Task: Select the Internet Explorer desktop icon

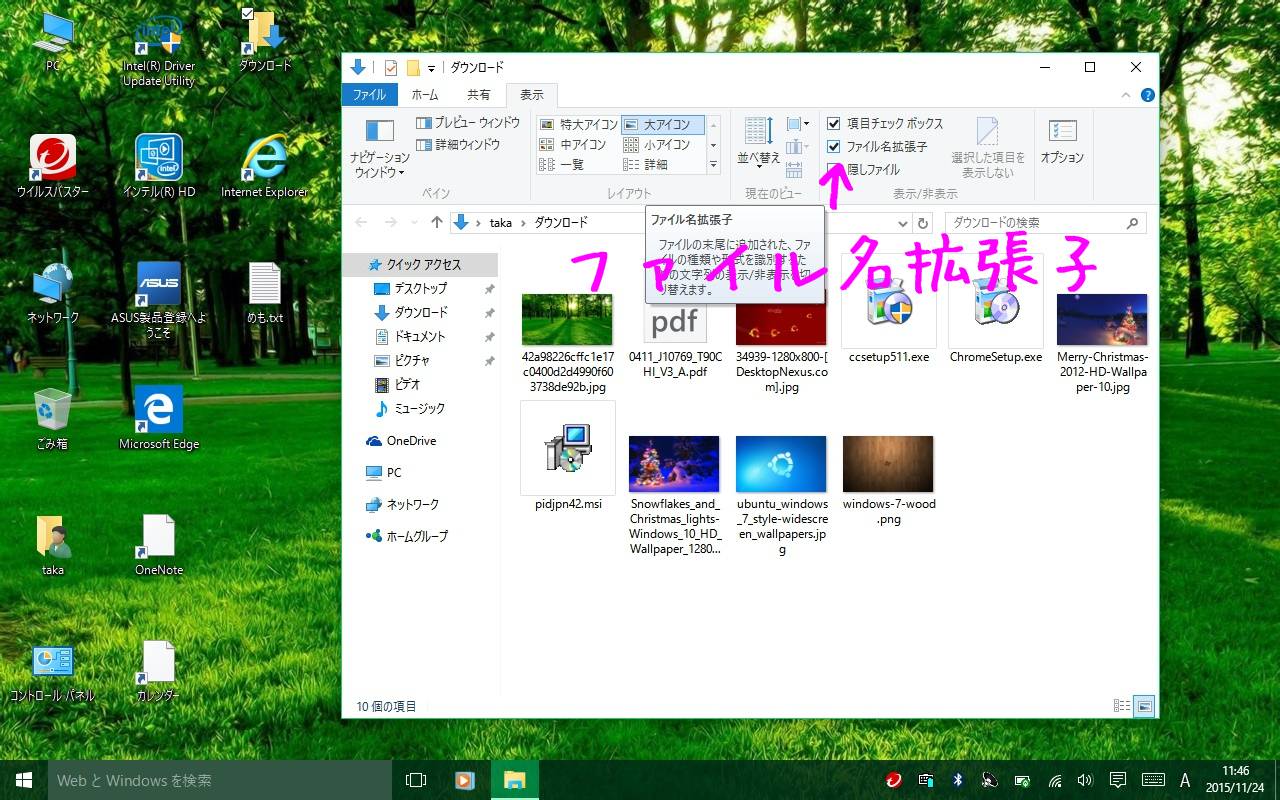Action: [x=265, y=167]
